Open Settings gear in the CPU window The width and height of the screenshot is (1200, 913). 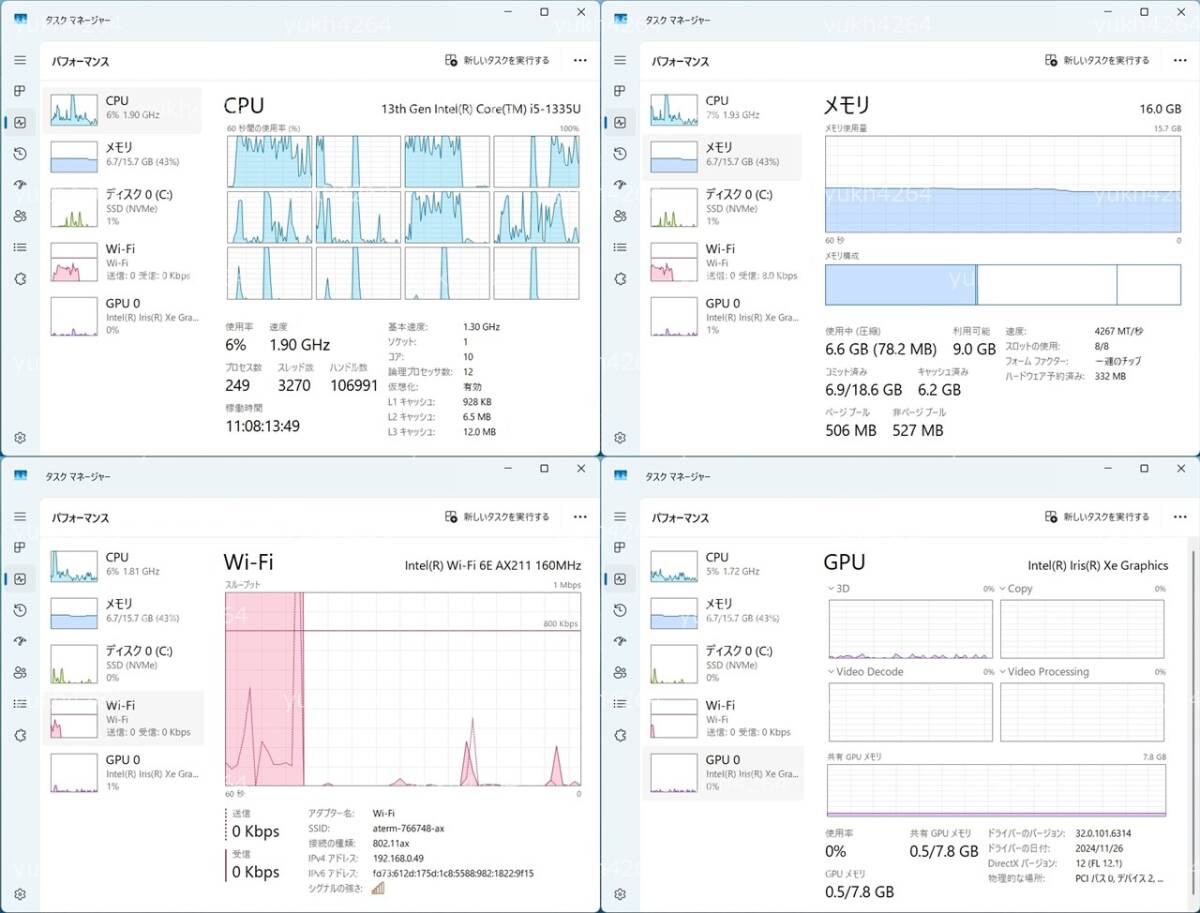(x=19, y=438)
